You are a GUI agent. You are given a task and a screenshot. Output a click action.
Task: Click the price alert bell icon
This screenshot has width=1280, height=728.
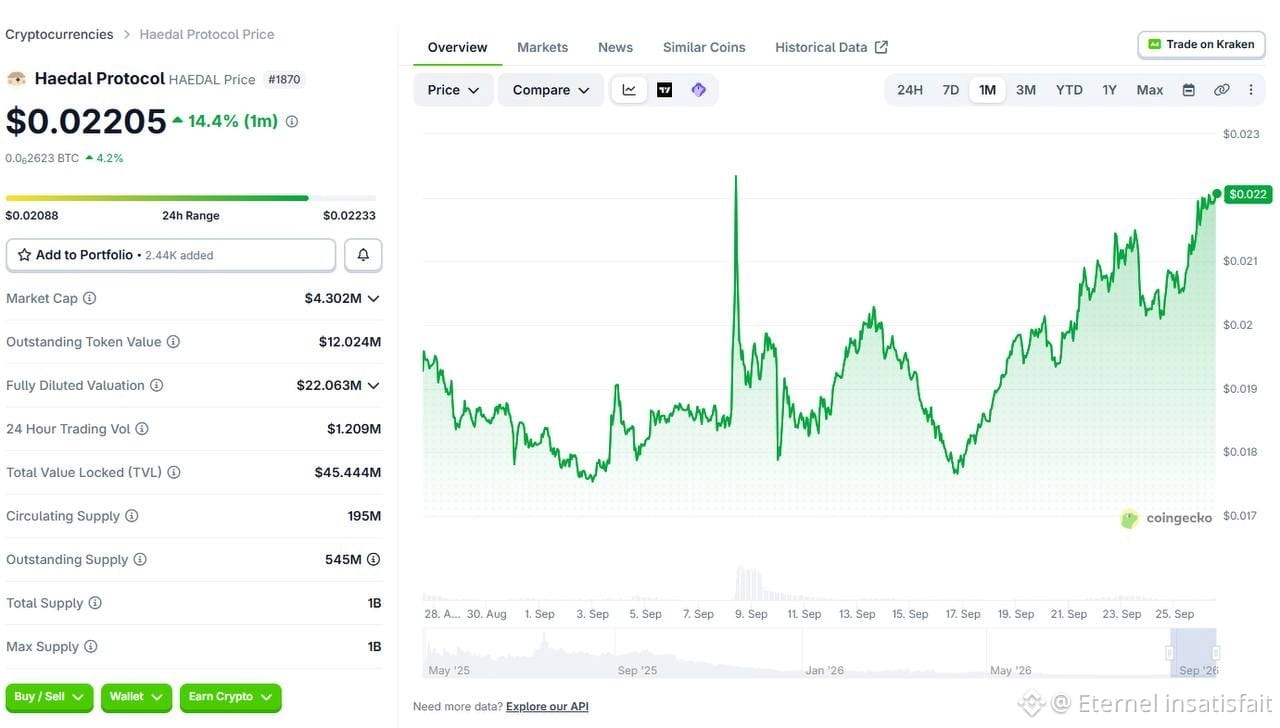pyautogui.click(x=363, y=255)
